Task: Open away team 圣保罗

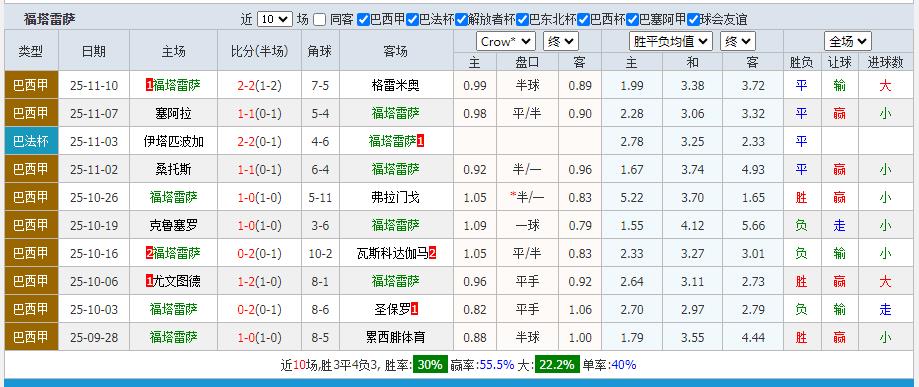Action: click(x=392, y=309)
